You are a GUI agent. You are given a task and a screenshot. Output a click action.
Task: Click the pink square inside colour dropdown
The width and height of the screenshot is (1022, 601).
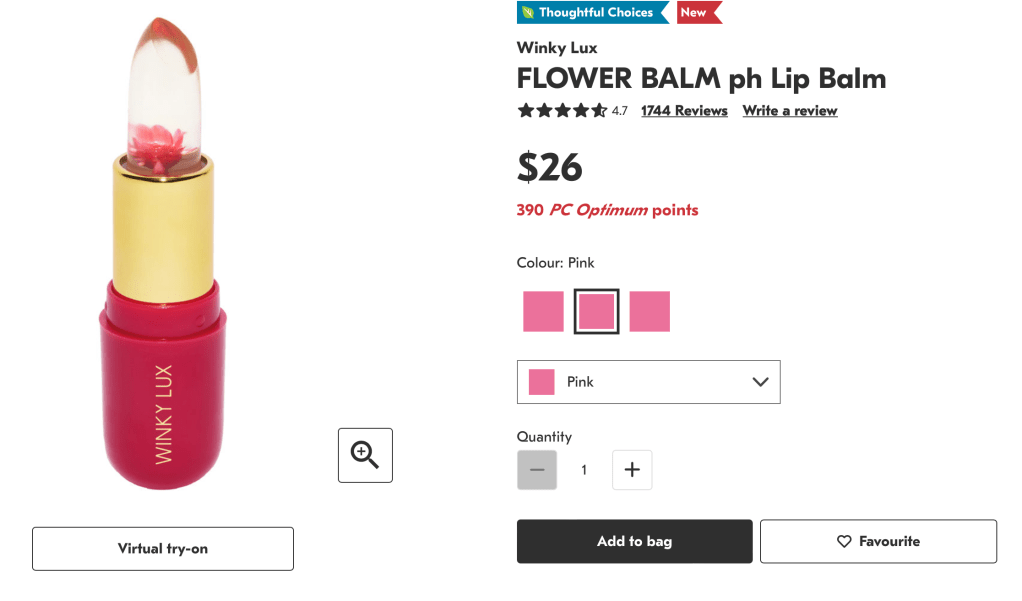tap(542, 382)
